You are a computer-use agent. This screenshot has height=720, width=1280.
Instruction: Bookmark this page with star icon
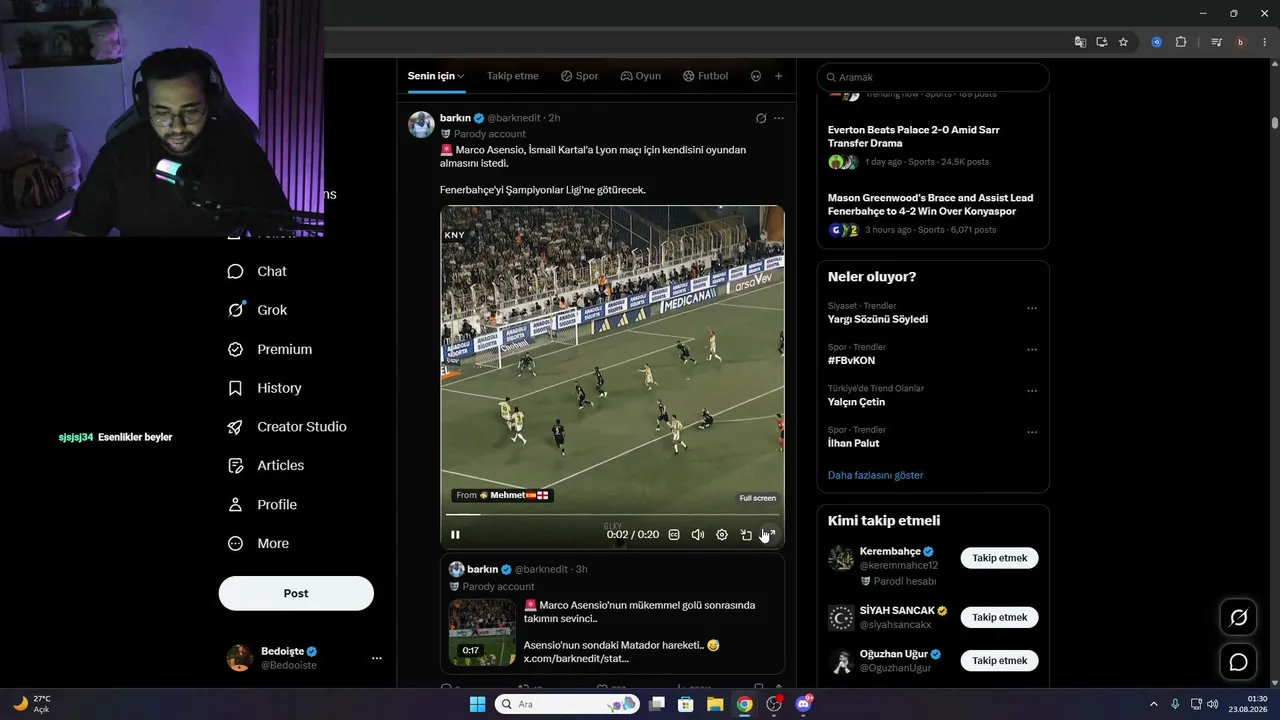coord(1123,42)
